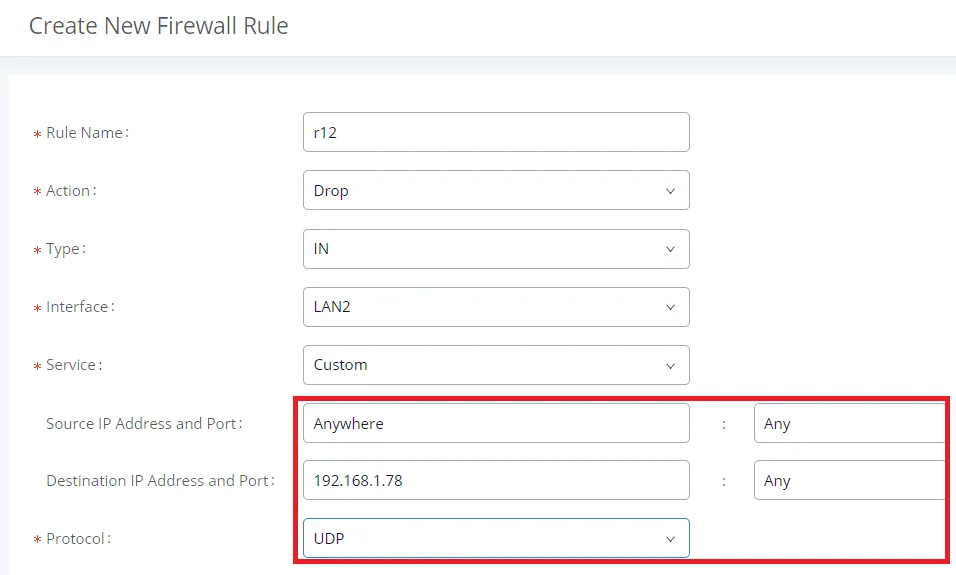Click the chevron arrow in the Action field
Screen dimensions: 956x575
pos(670,191)
